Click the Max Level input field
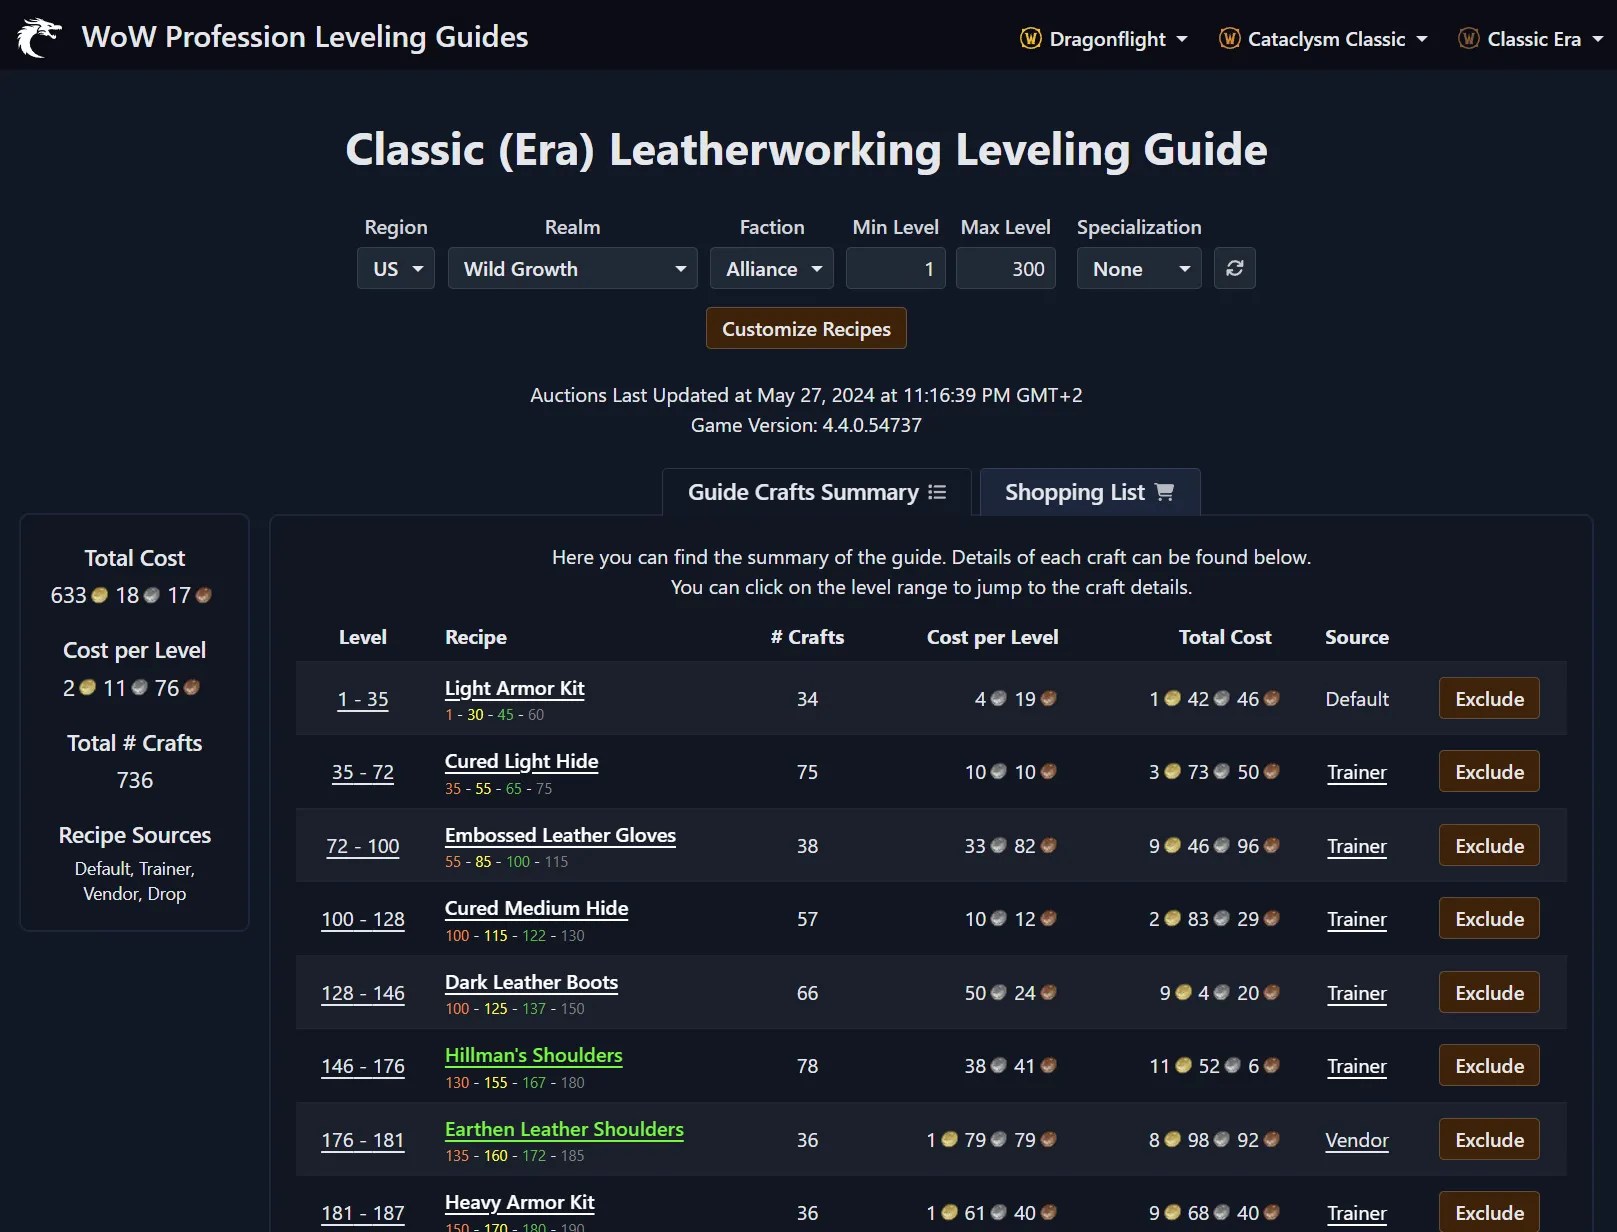Screen dimensions: 1617x1232 click(1005, 268)
